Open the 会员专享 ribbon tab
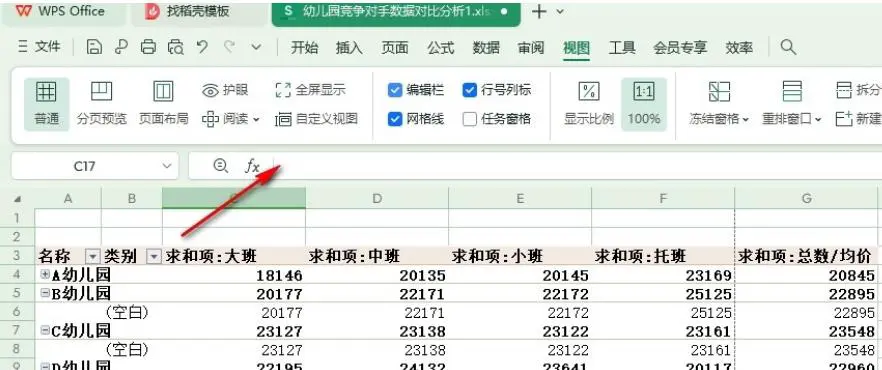Viewport: 882px width, 370px height. coord(680,48)
